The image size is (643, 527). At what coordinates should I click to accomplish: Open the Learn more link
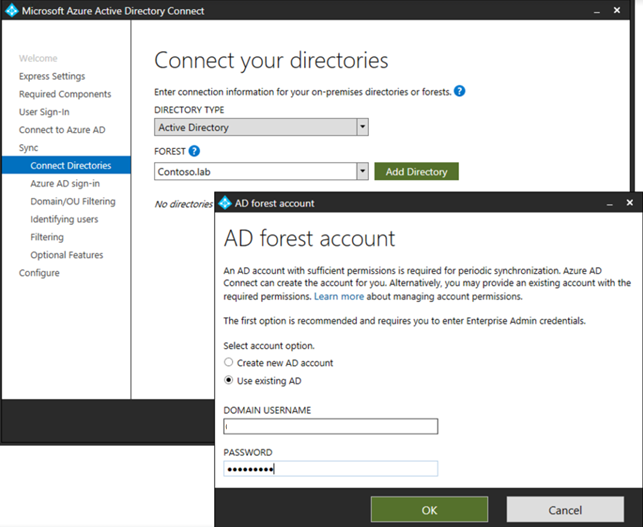click(338, 298)
